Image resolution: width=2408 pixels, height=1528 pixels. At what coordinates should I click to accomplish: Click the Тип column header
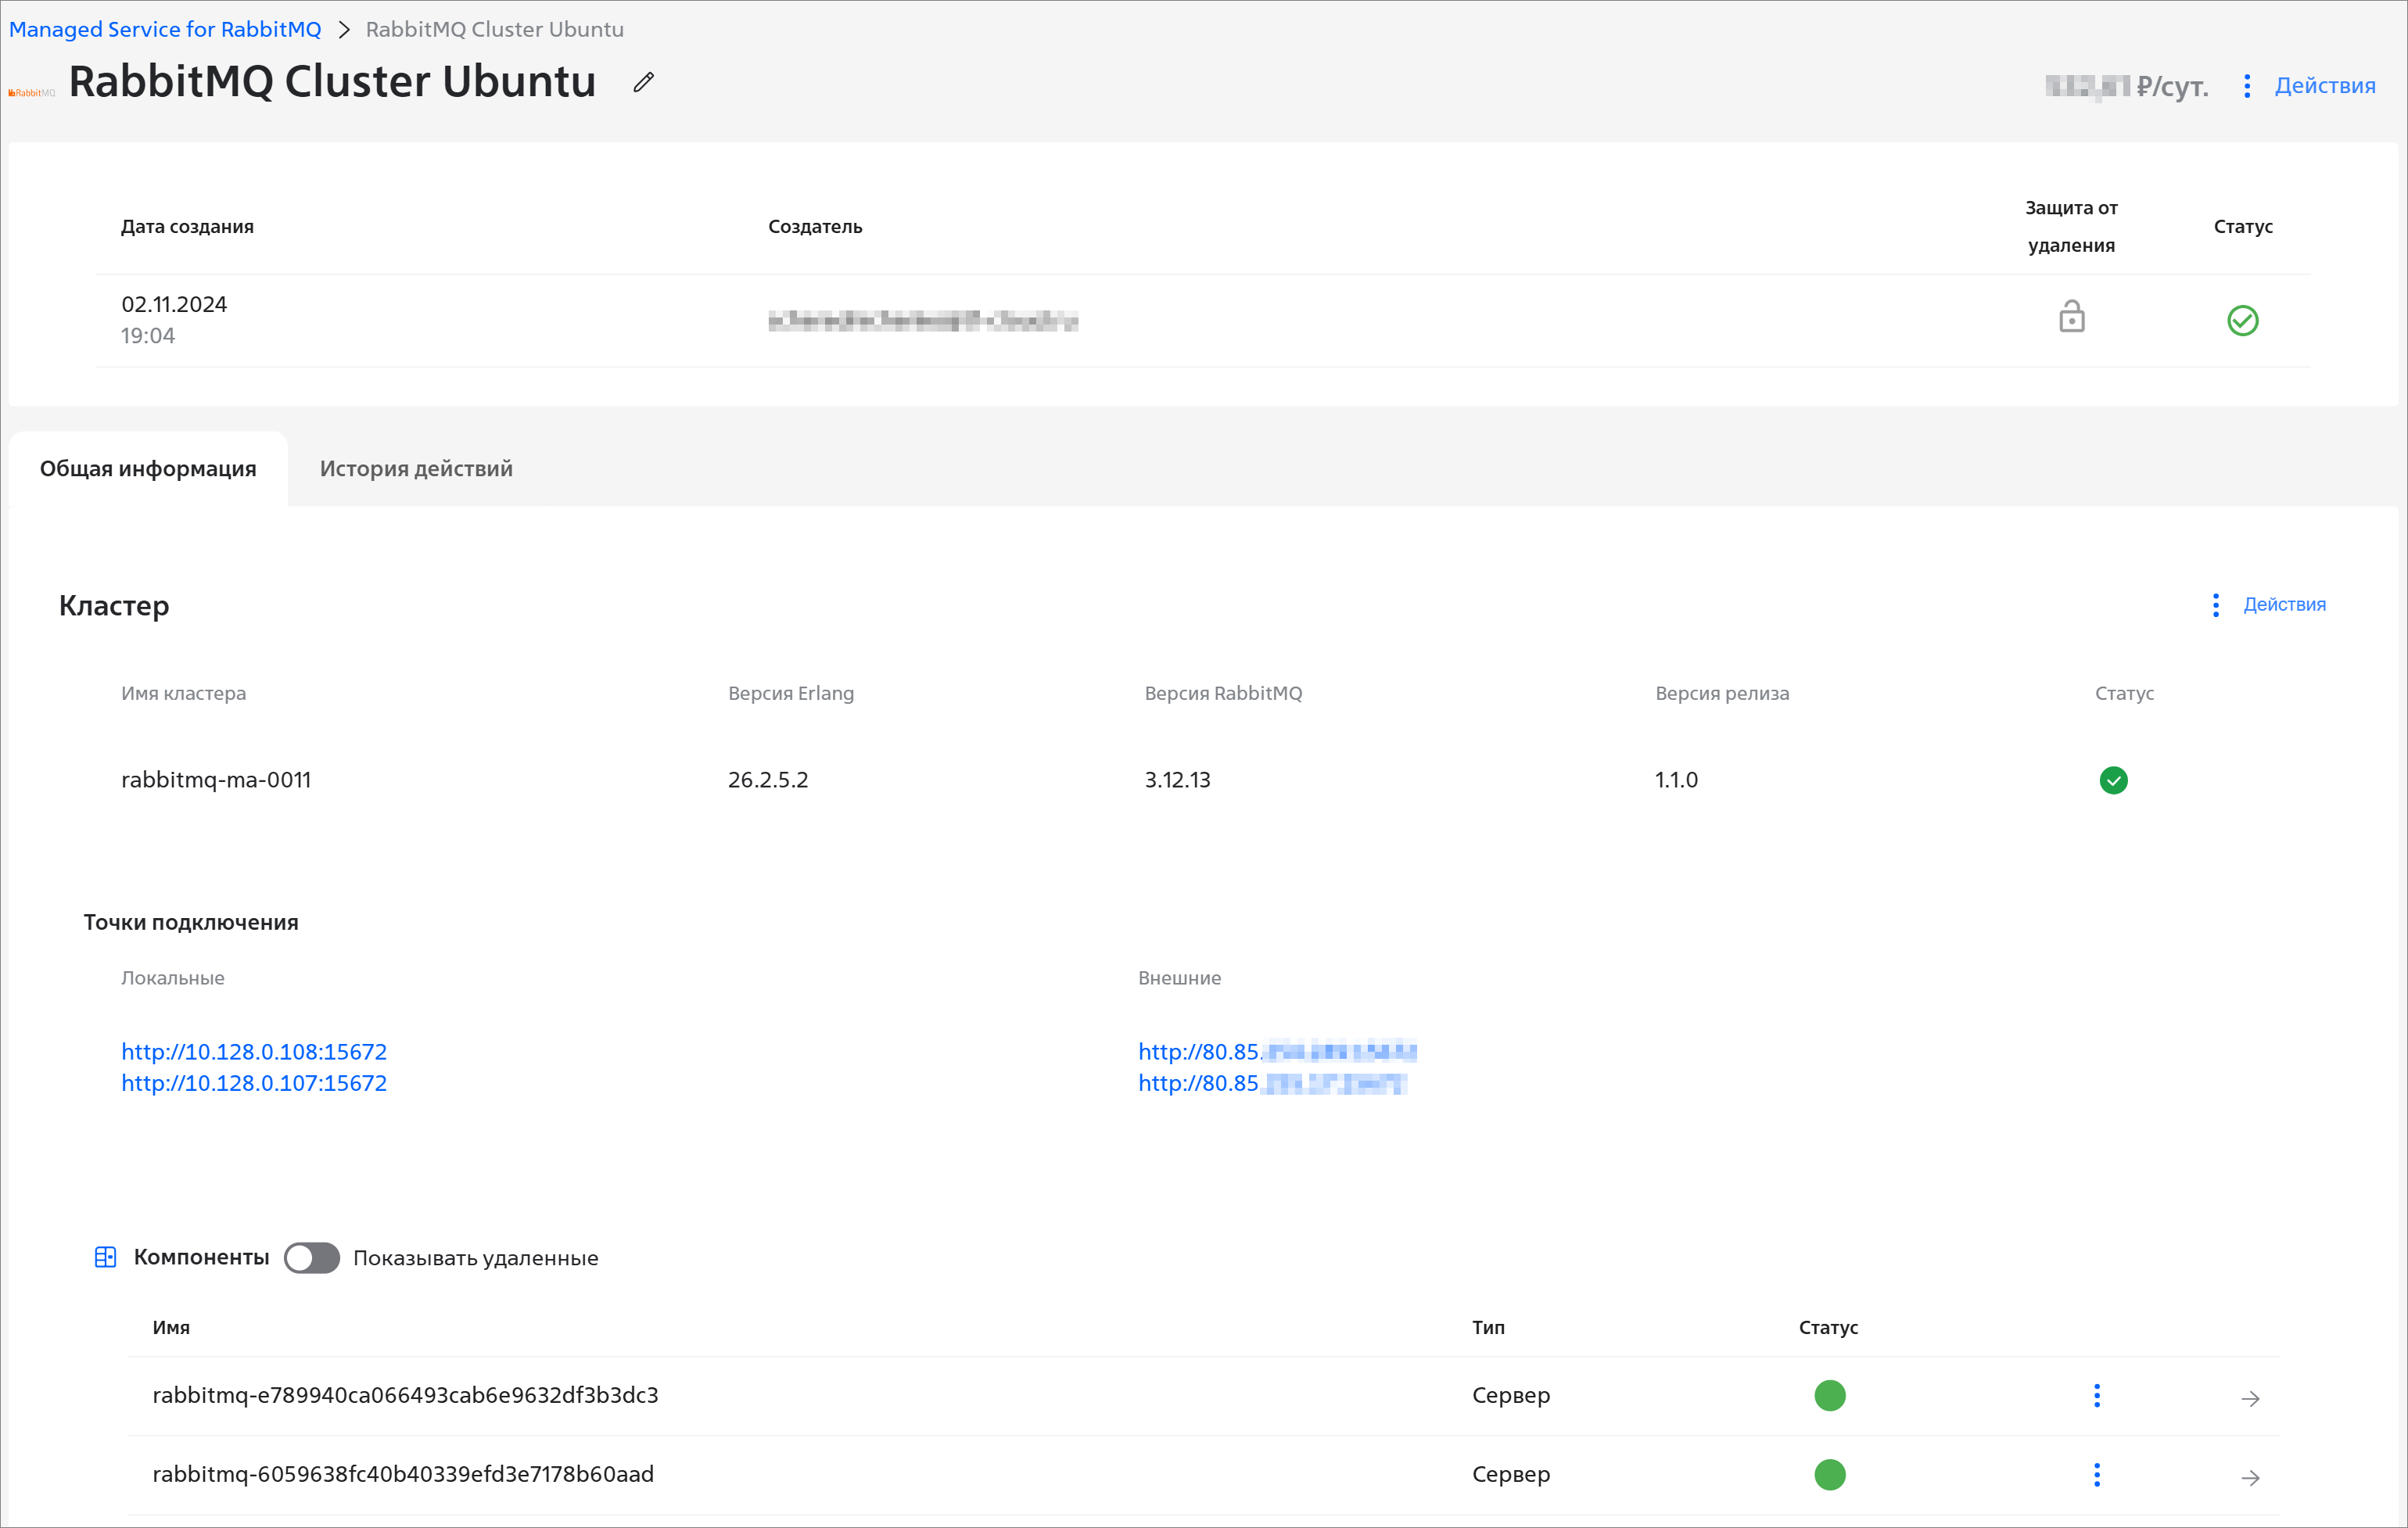[x=1488, y=1327]
